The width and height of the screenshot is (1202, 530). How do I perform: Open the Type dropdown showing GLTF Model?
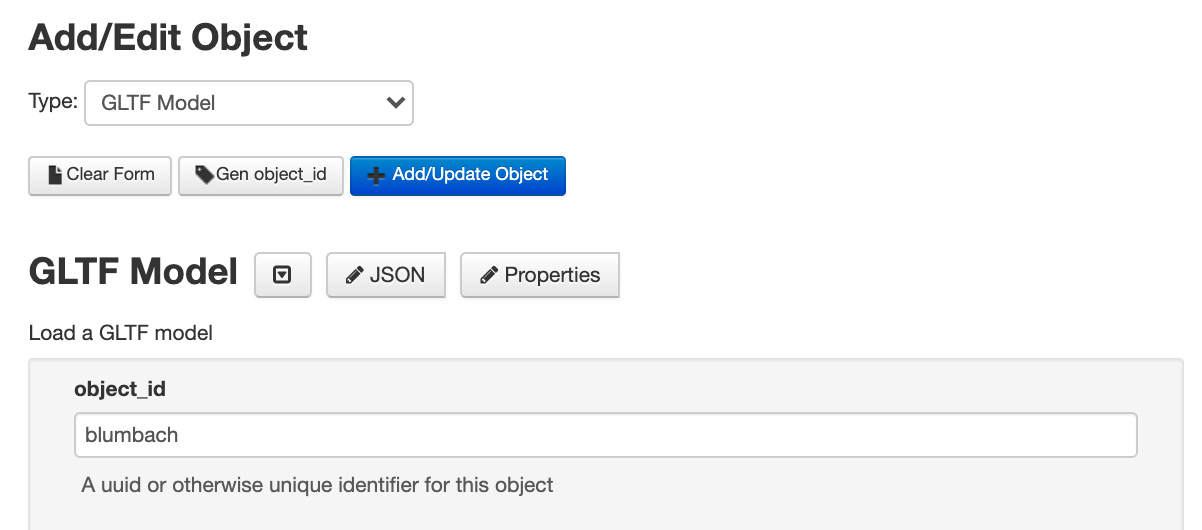click(x=249, y=103)
